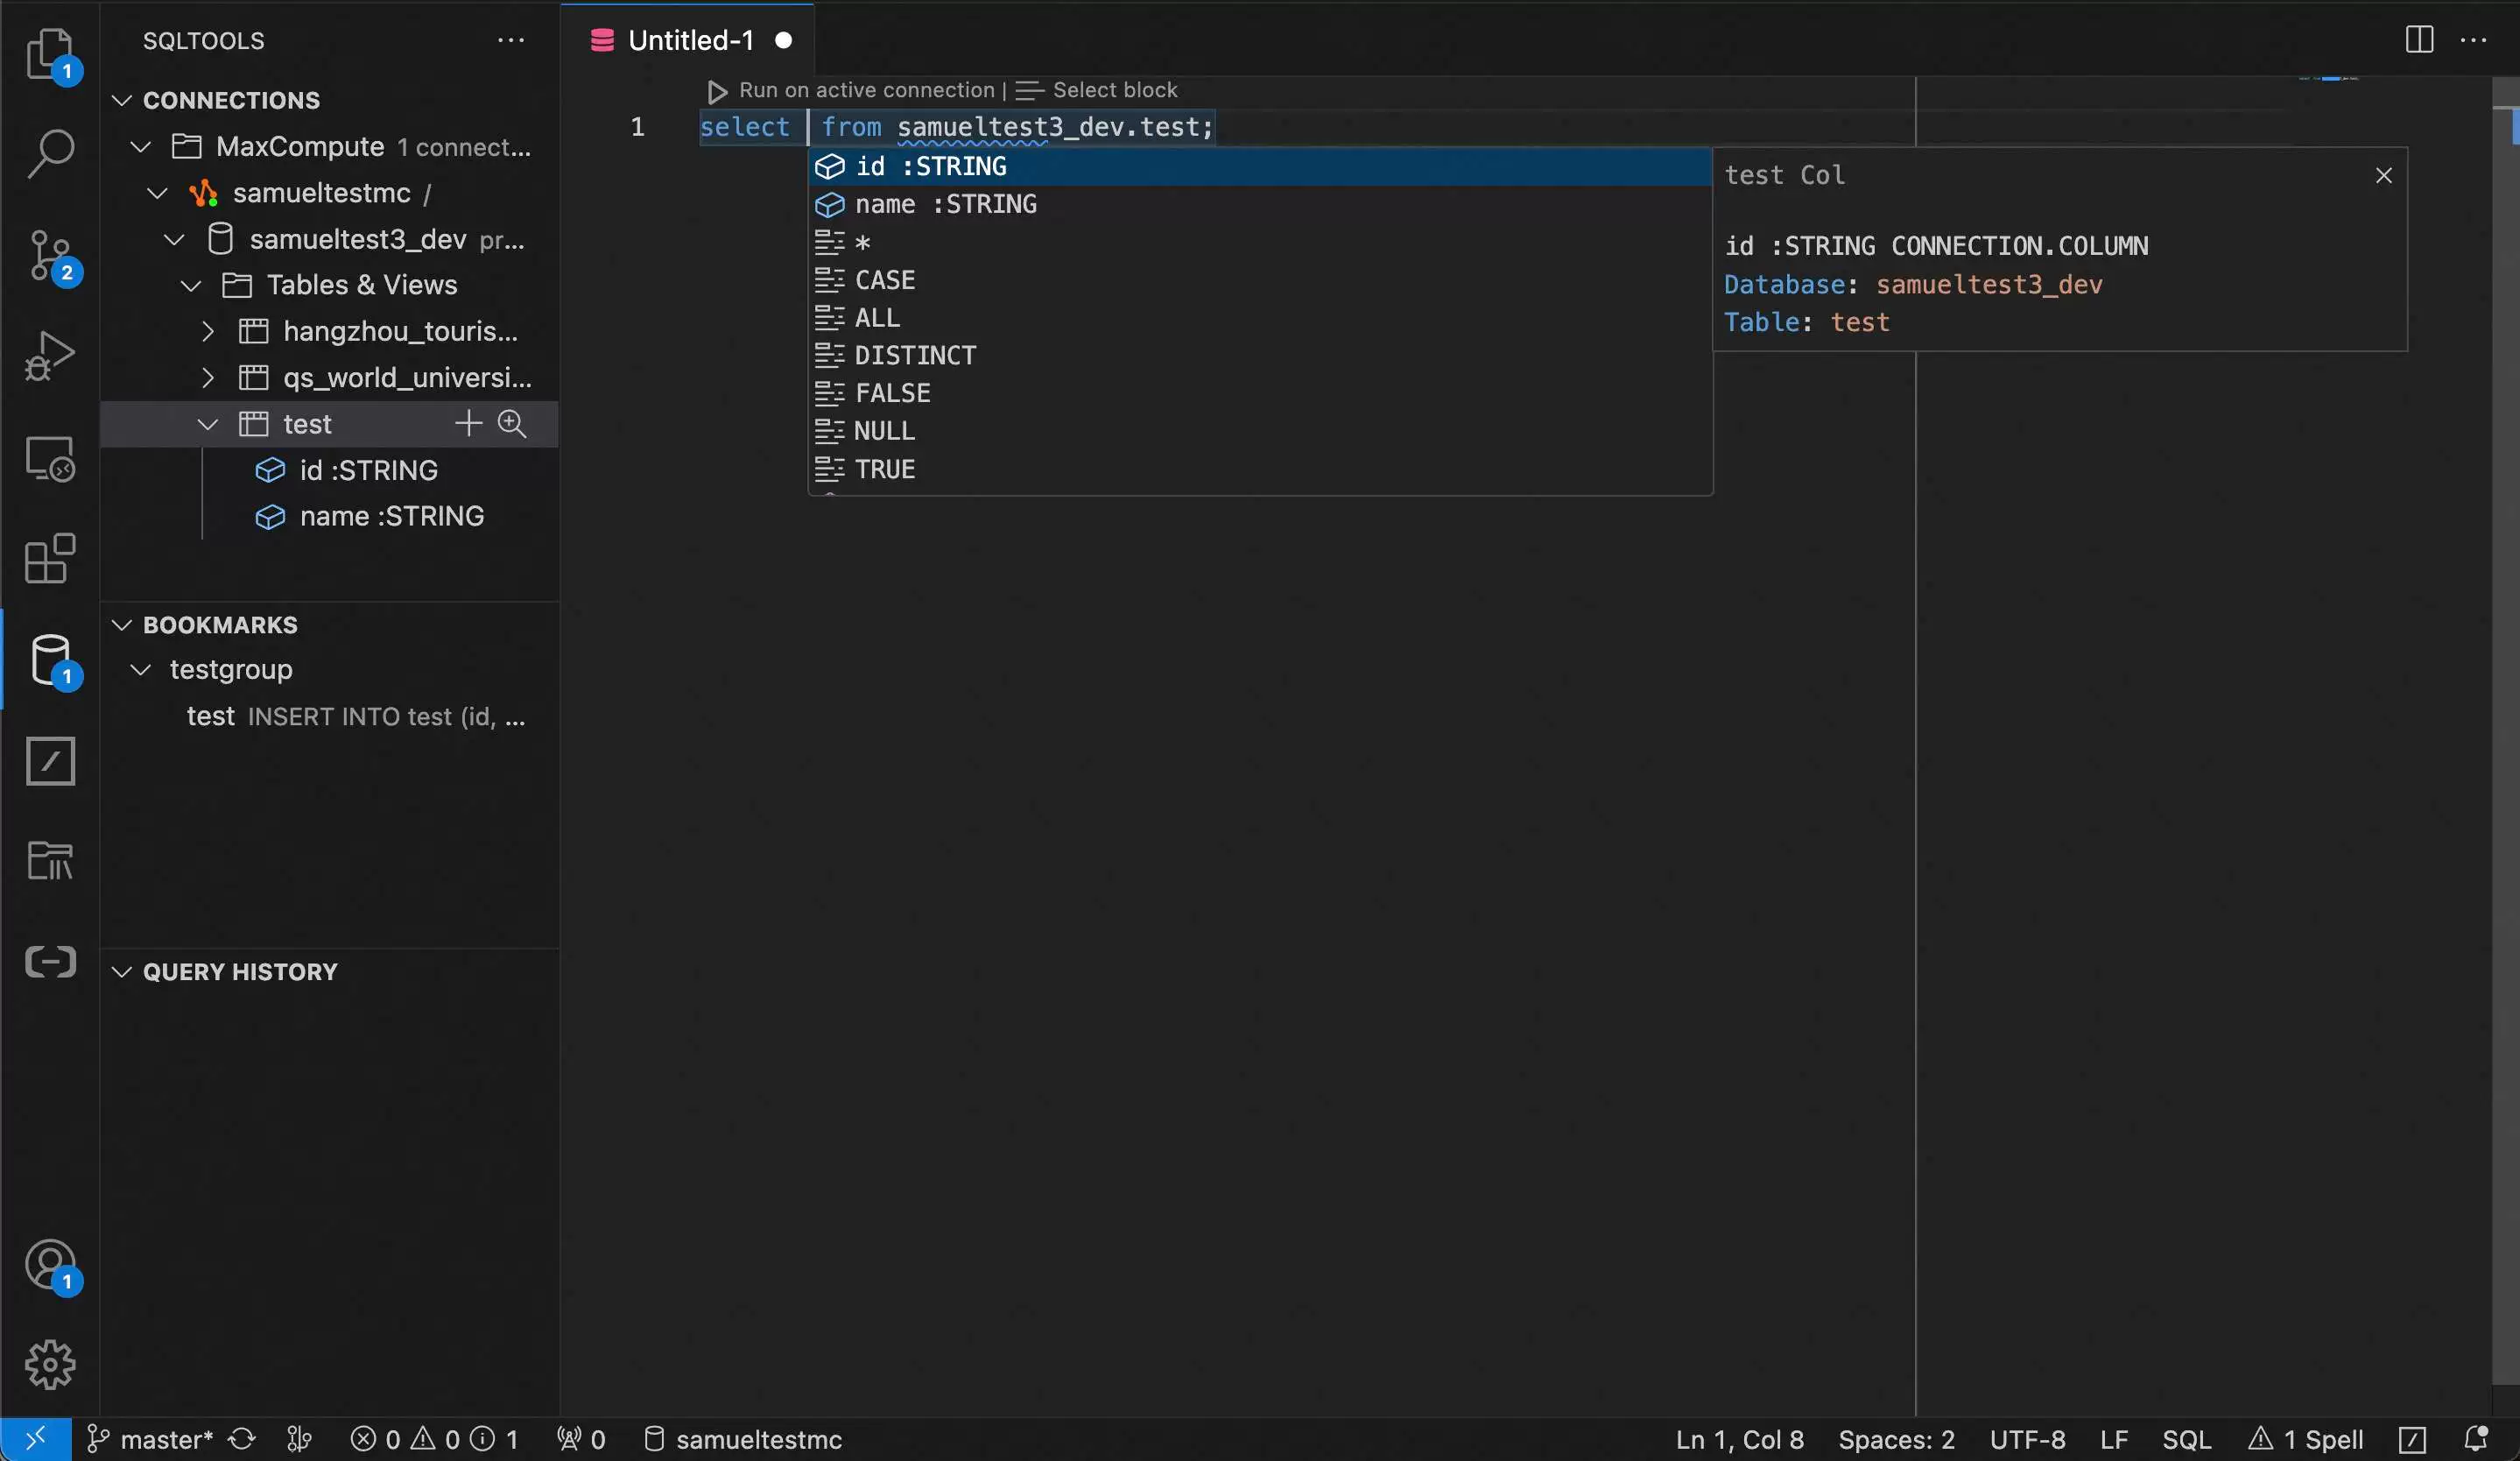Click the plus icon on test table

pos(468,424)
